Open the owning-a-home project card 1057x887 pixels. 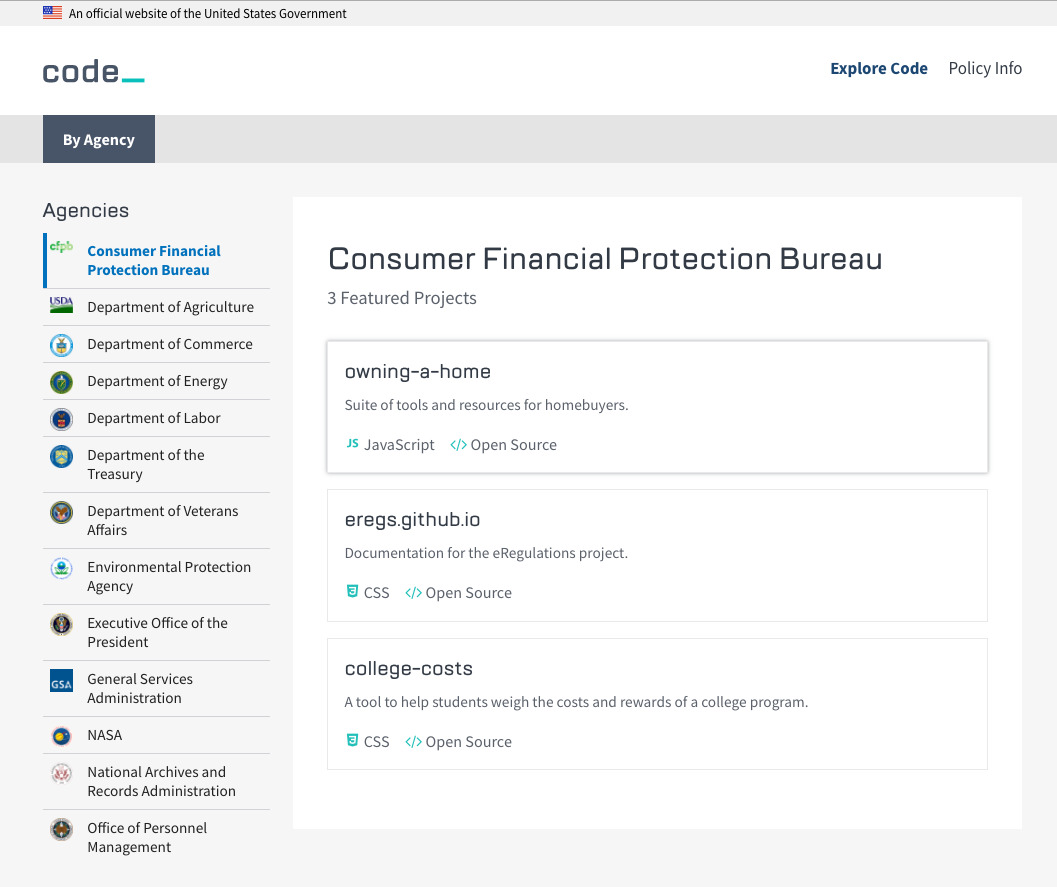pyautogui.click(x=657, y=406)
